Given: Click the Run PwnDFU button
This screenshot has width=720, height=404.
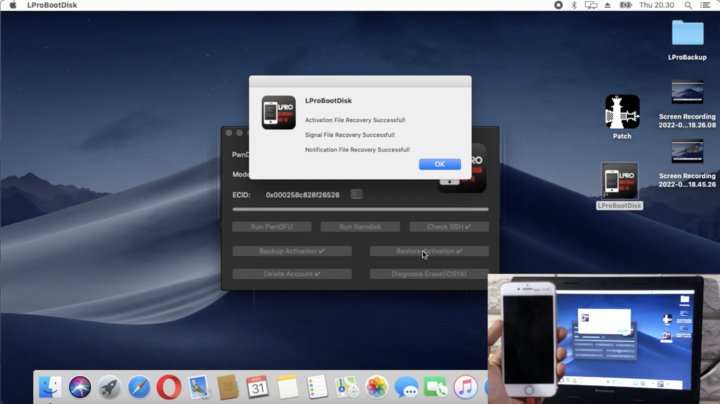Looking at the screenshot, I should point(271,227).
